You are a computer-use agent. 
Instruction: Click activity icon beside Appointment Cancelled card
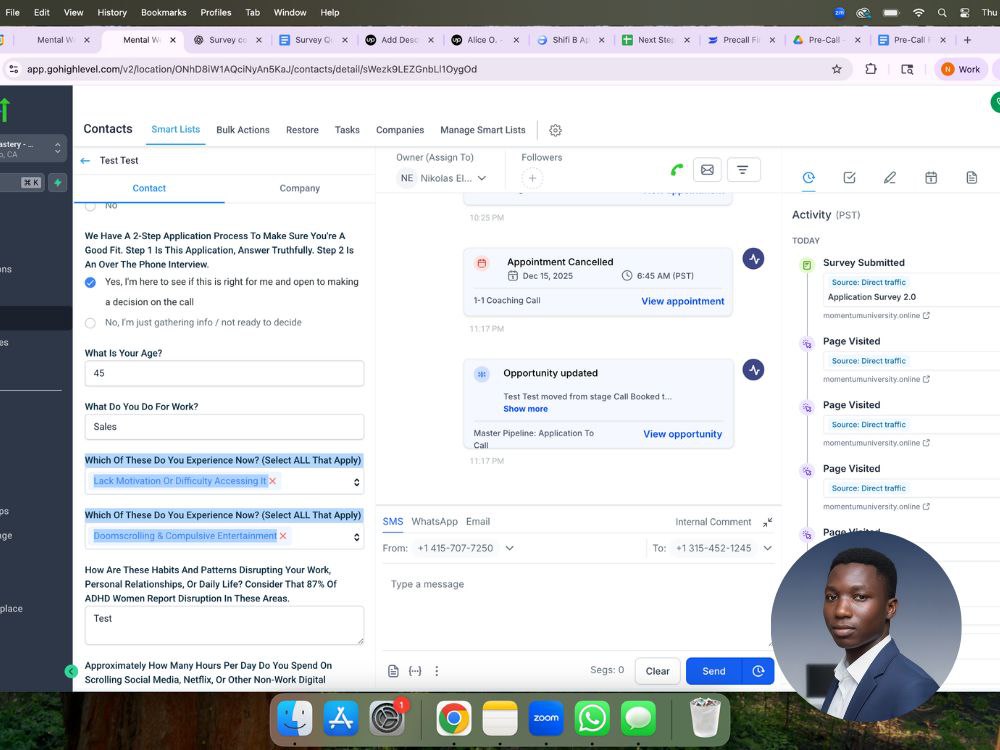pyautogui.click(x=753, y=258)
